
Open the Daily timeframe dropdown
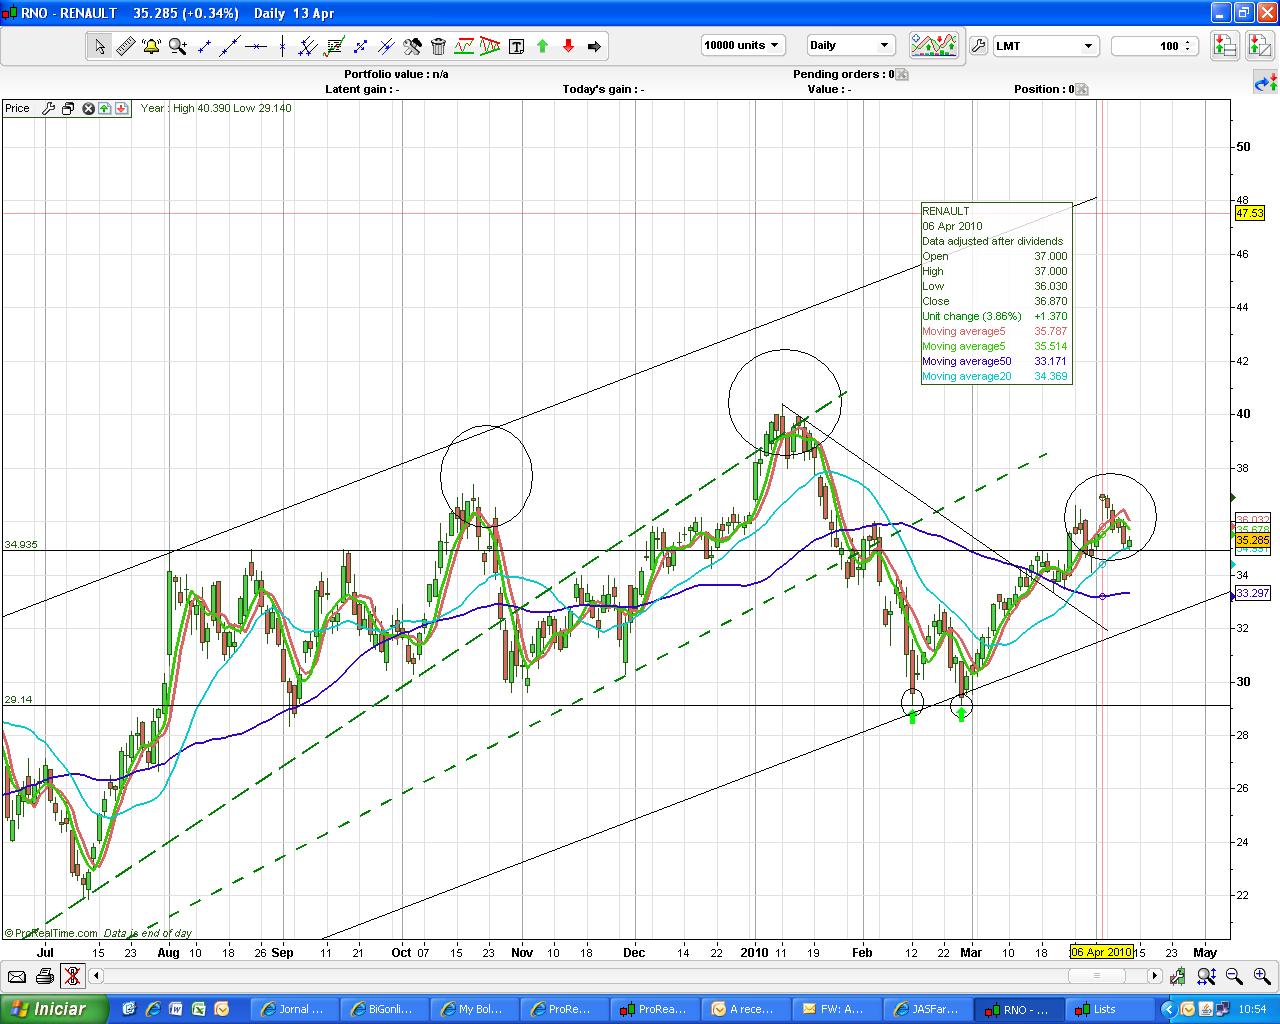pyautogui.click(x=850, y=45)
